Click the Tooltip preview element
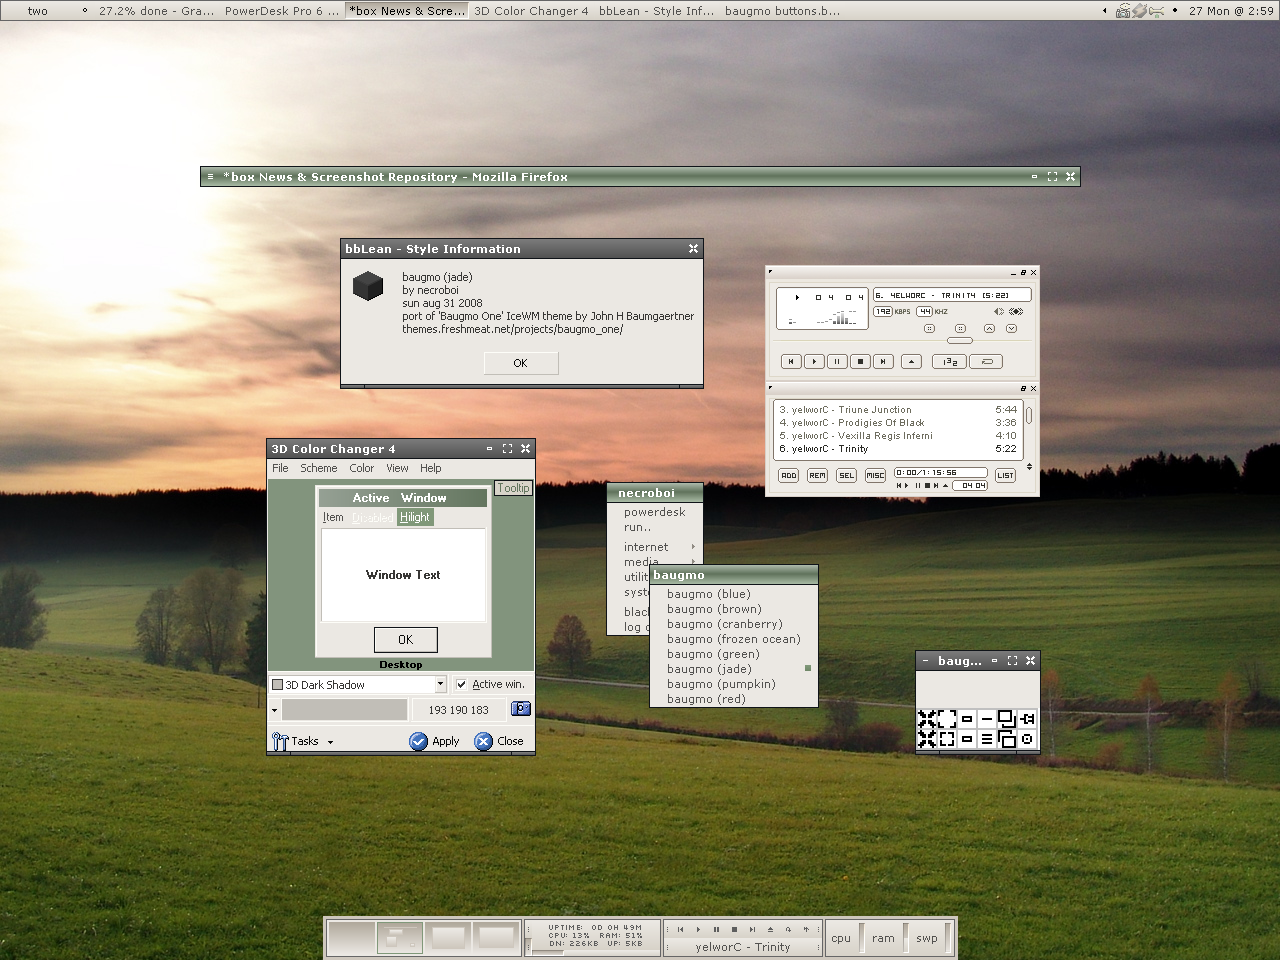This screenshot has height=960, width=1280. coord(514,488)
